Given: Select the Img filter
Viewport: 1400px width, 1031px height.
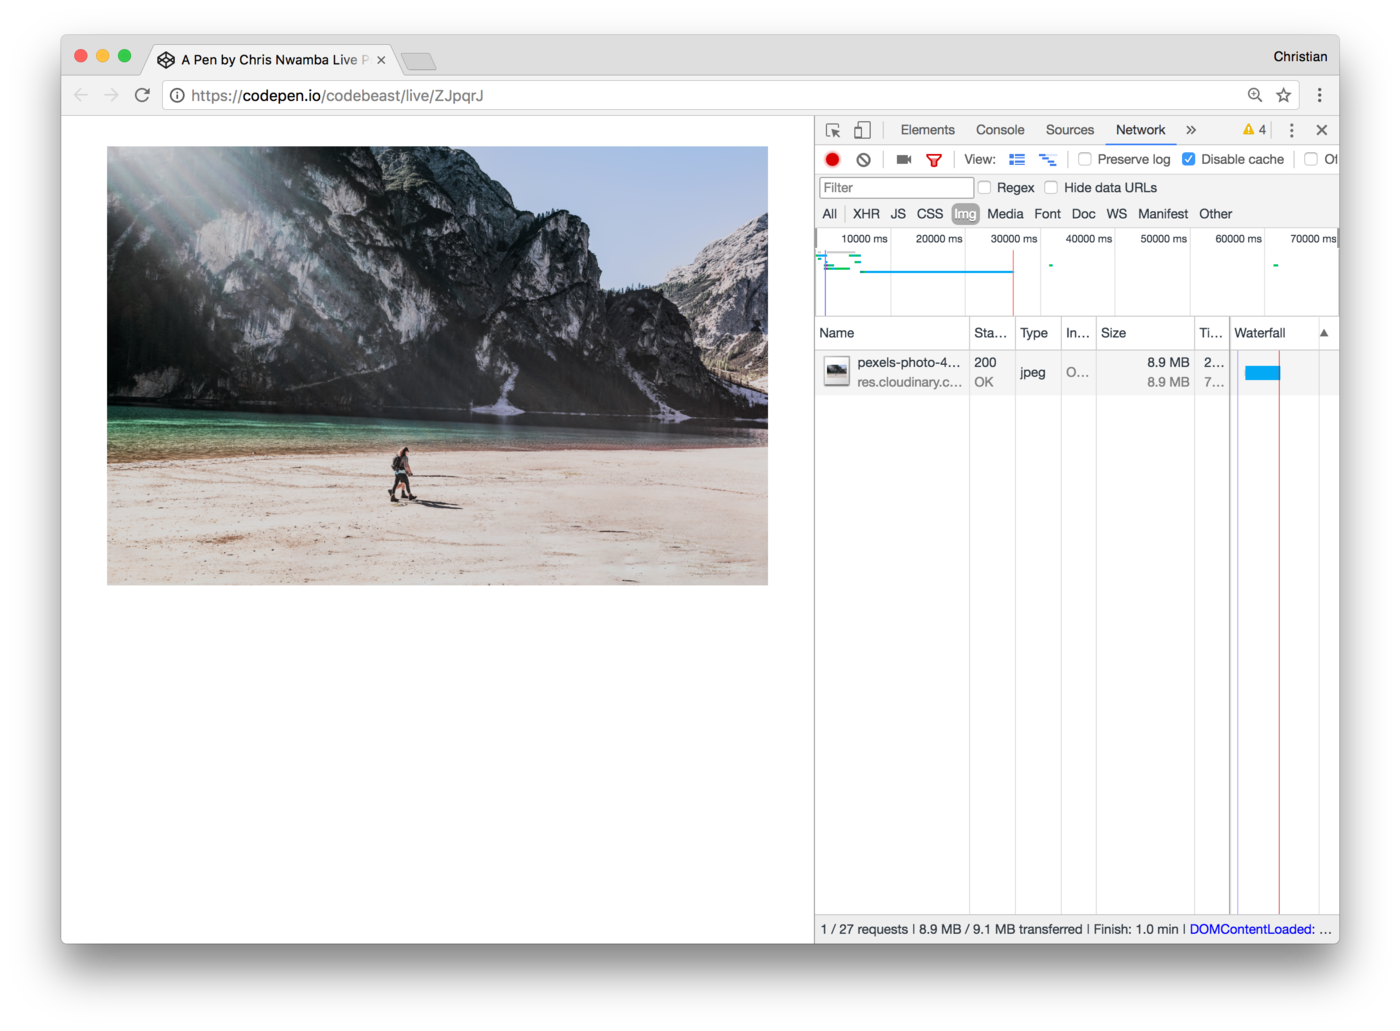Looking at the screenshot, I should click(x=965, y=214).
